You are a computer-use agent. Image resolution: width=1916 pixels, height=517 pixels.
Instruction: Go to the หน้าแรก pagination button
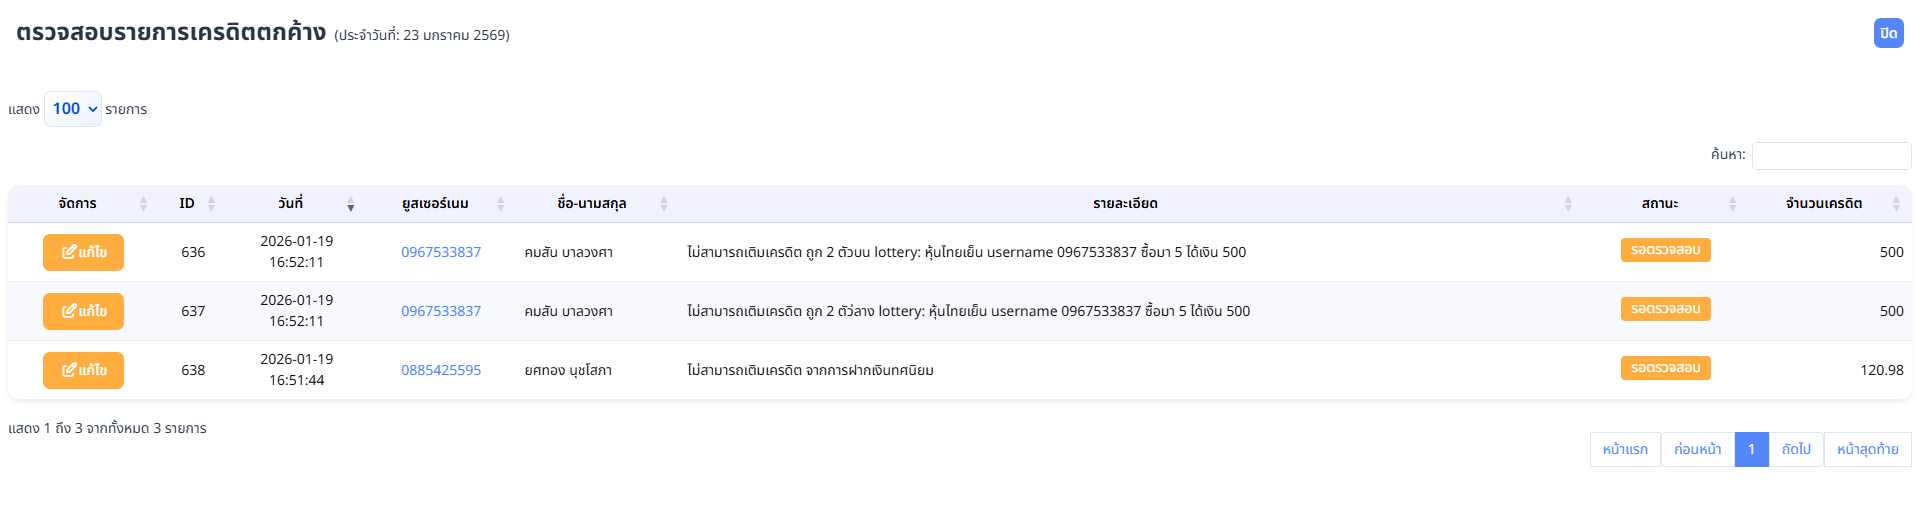[x=1625, y=449]
